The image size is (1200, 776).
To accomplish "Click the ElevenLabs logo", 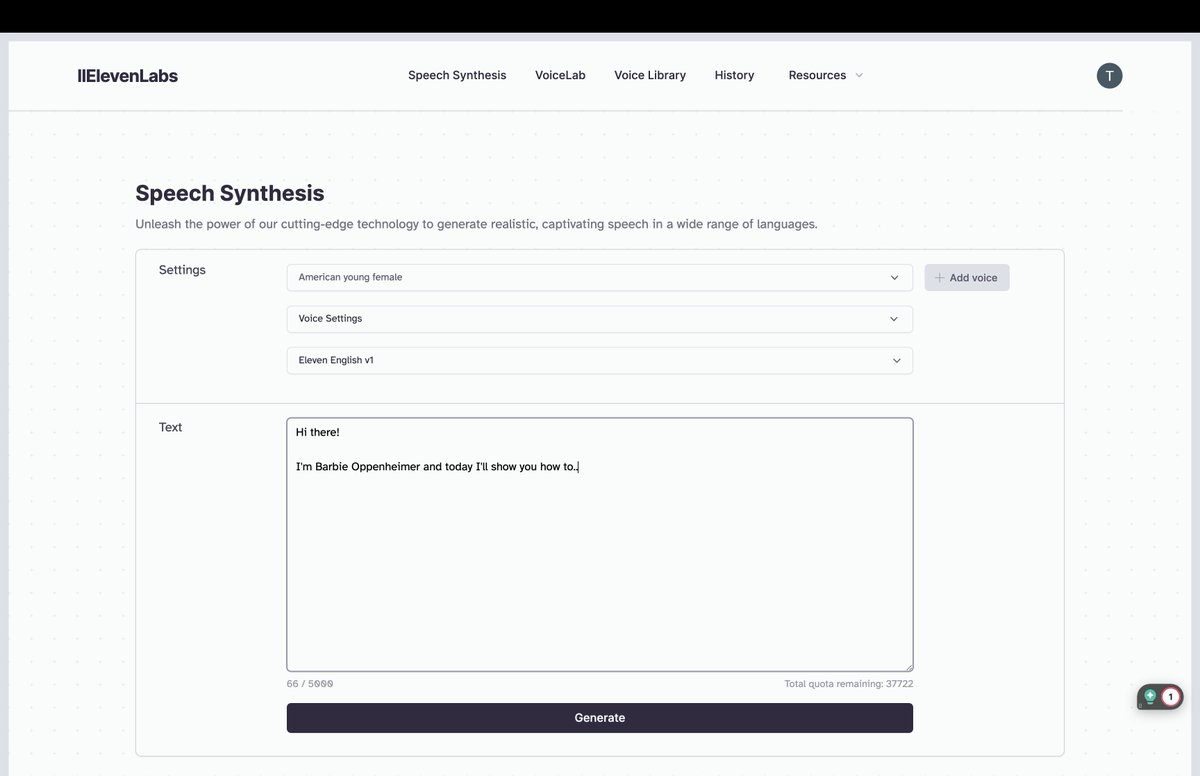I will point(127,75).
